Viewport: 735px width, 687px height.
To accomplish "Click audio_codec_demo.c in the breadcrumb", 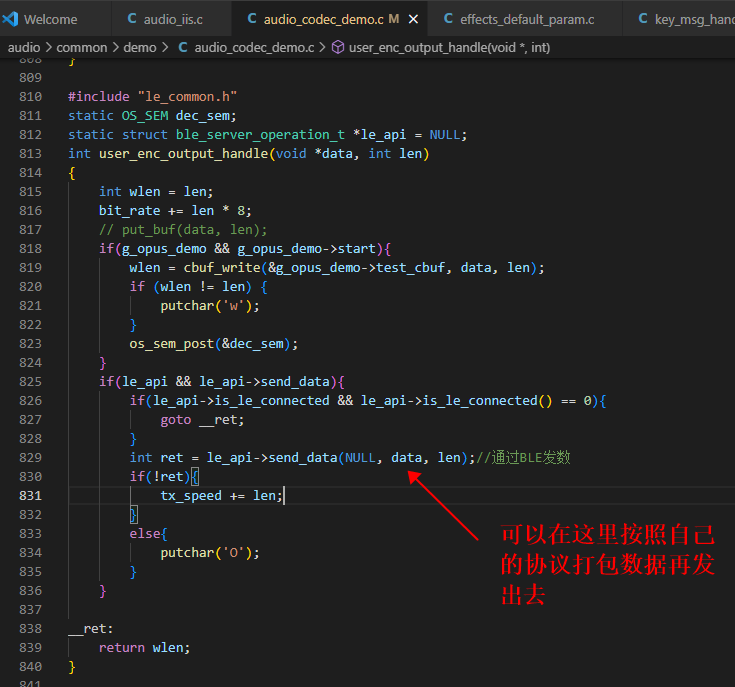I will (254, 47).
